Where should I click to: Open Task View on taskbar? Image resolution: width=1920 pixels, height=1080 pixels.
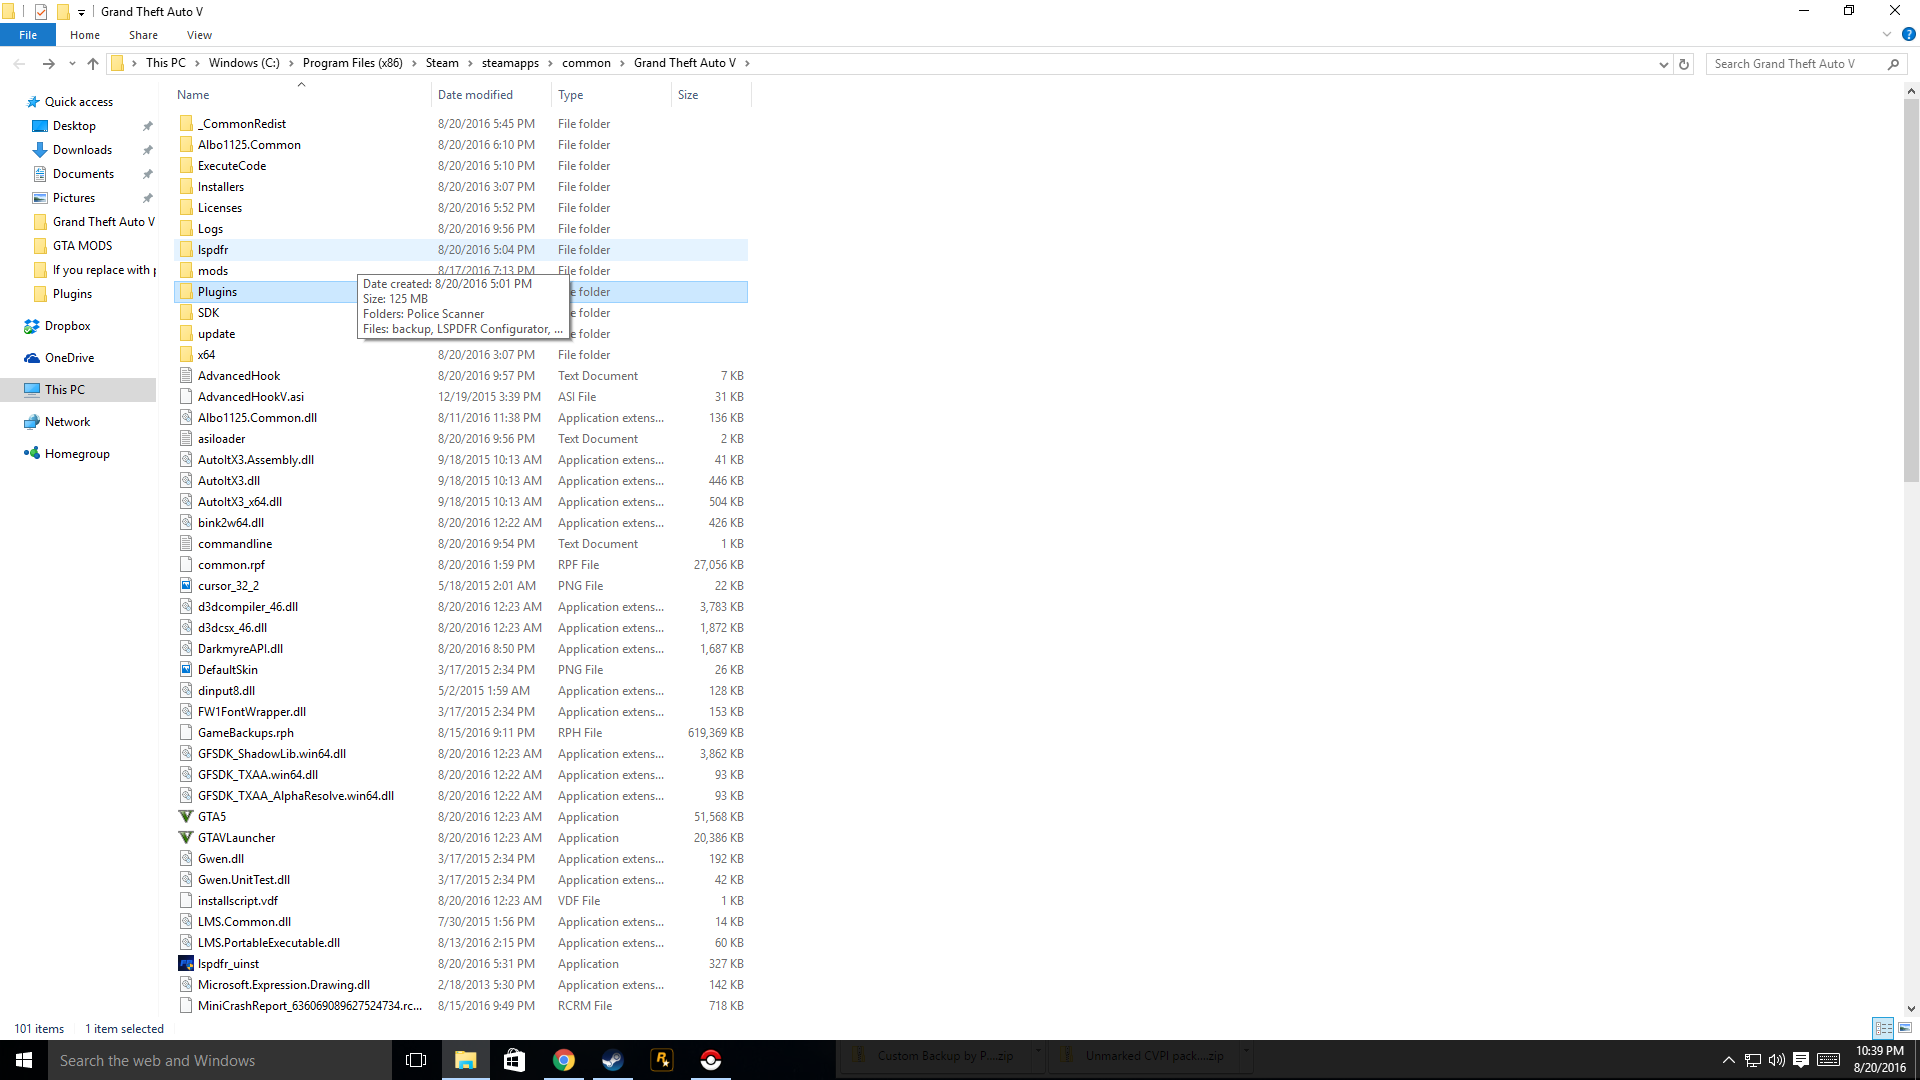point(416,1060)
